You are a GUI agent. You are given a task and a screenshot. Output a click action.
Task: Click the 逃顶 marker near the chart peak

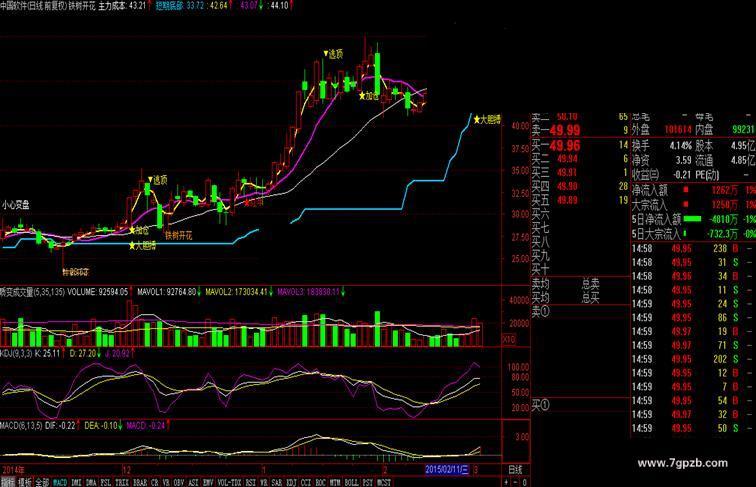point(333,54)
